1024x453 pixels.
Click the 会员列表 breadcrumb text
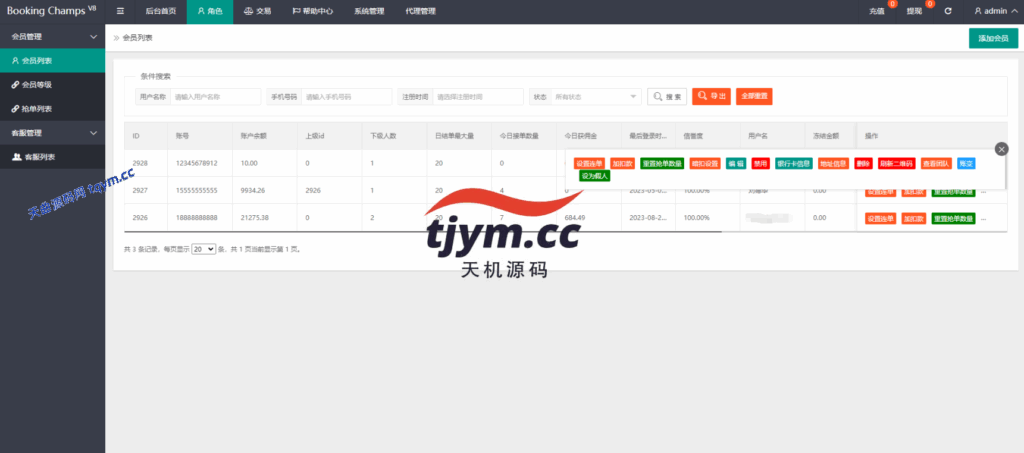[138, 39]
